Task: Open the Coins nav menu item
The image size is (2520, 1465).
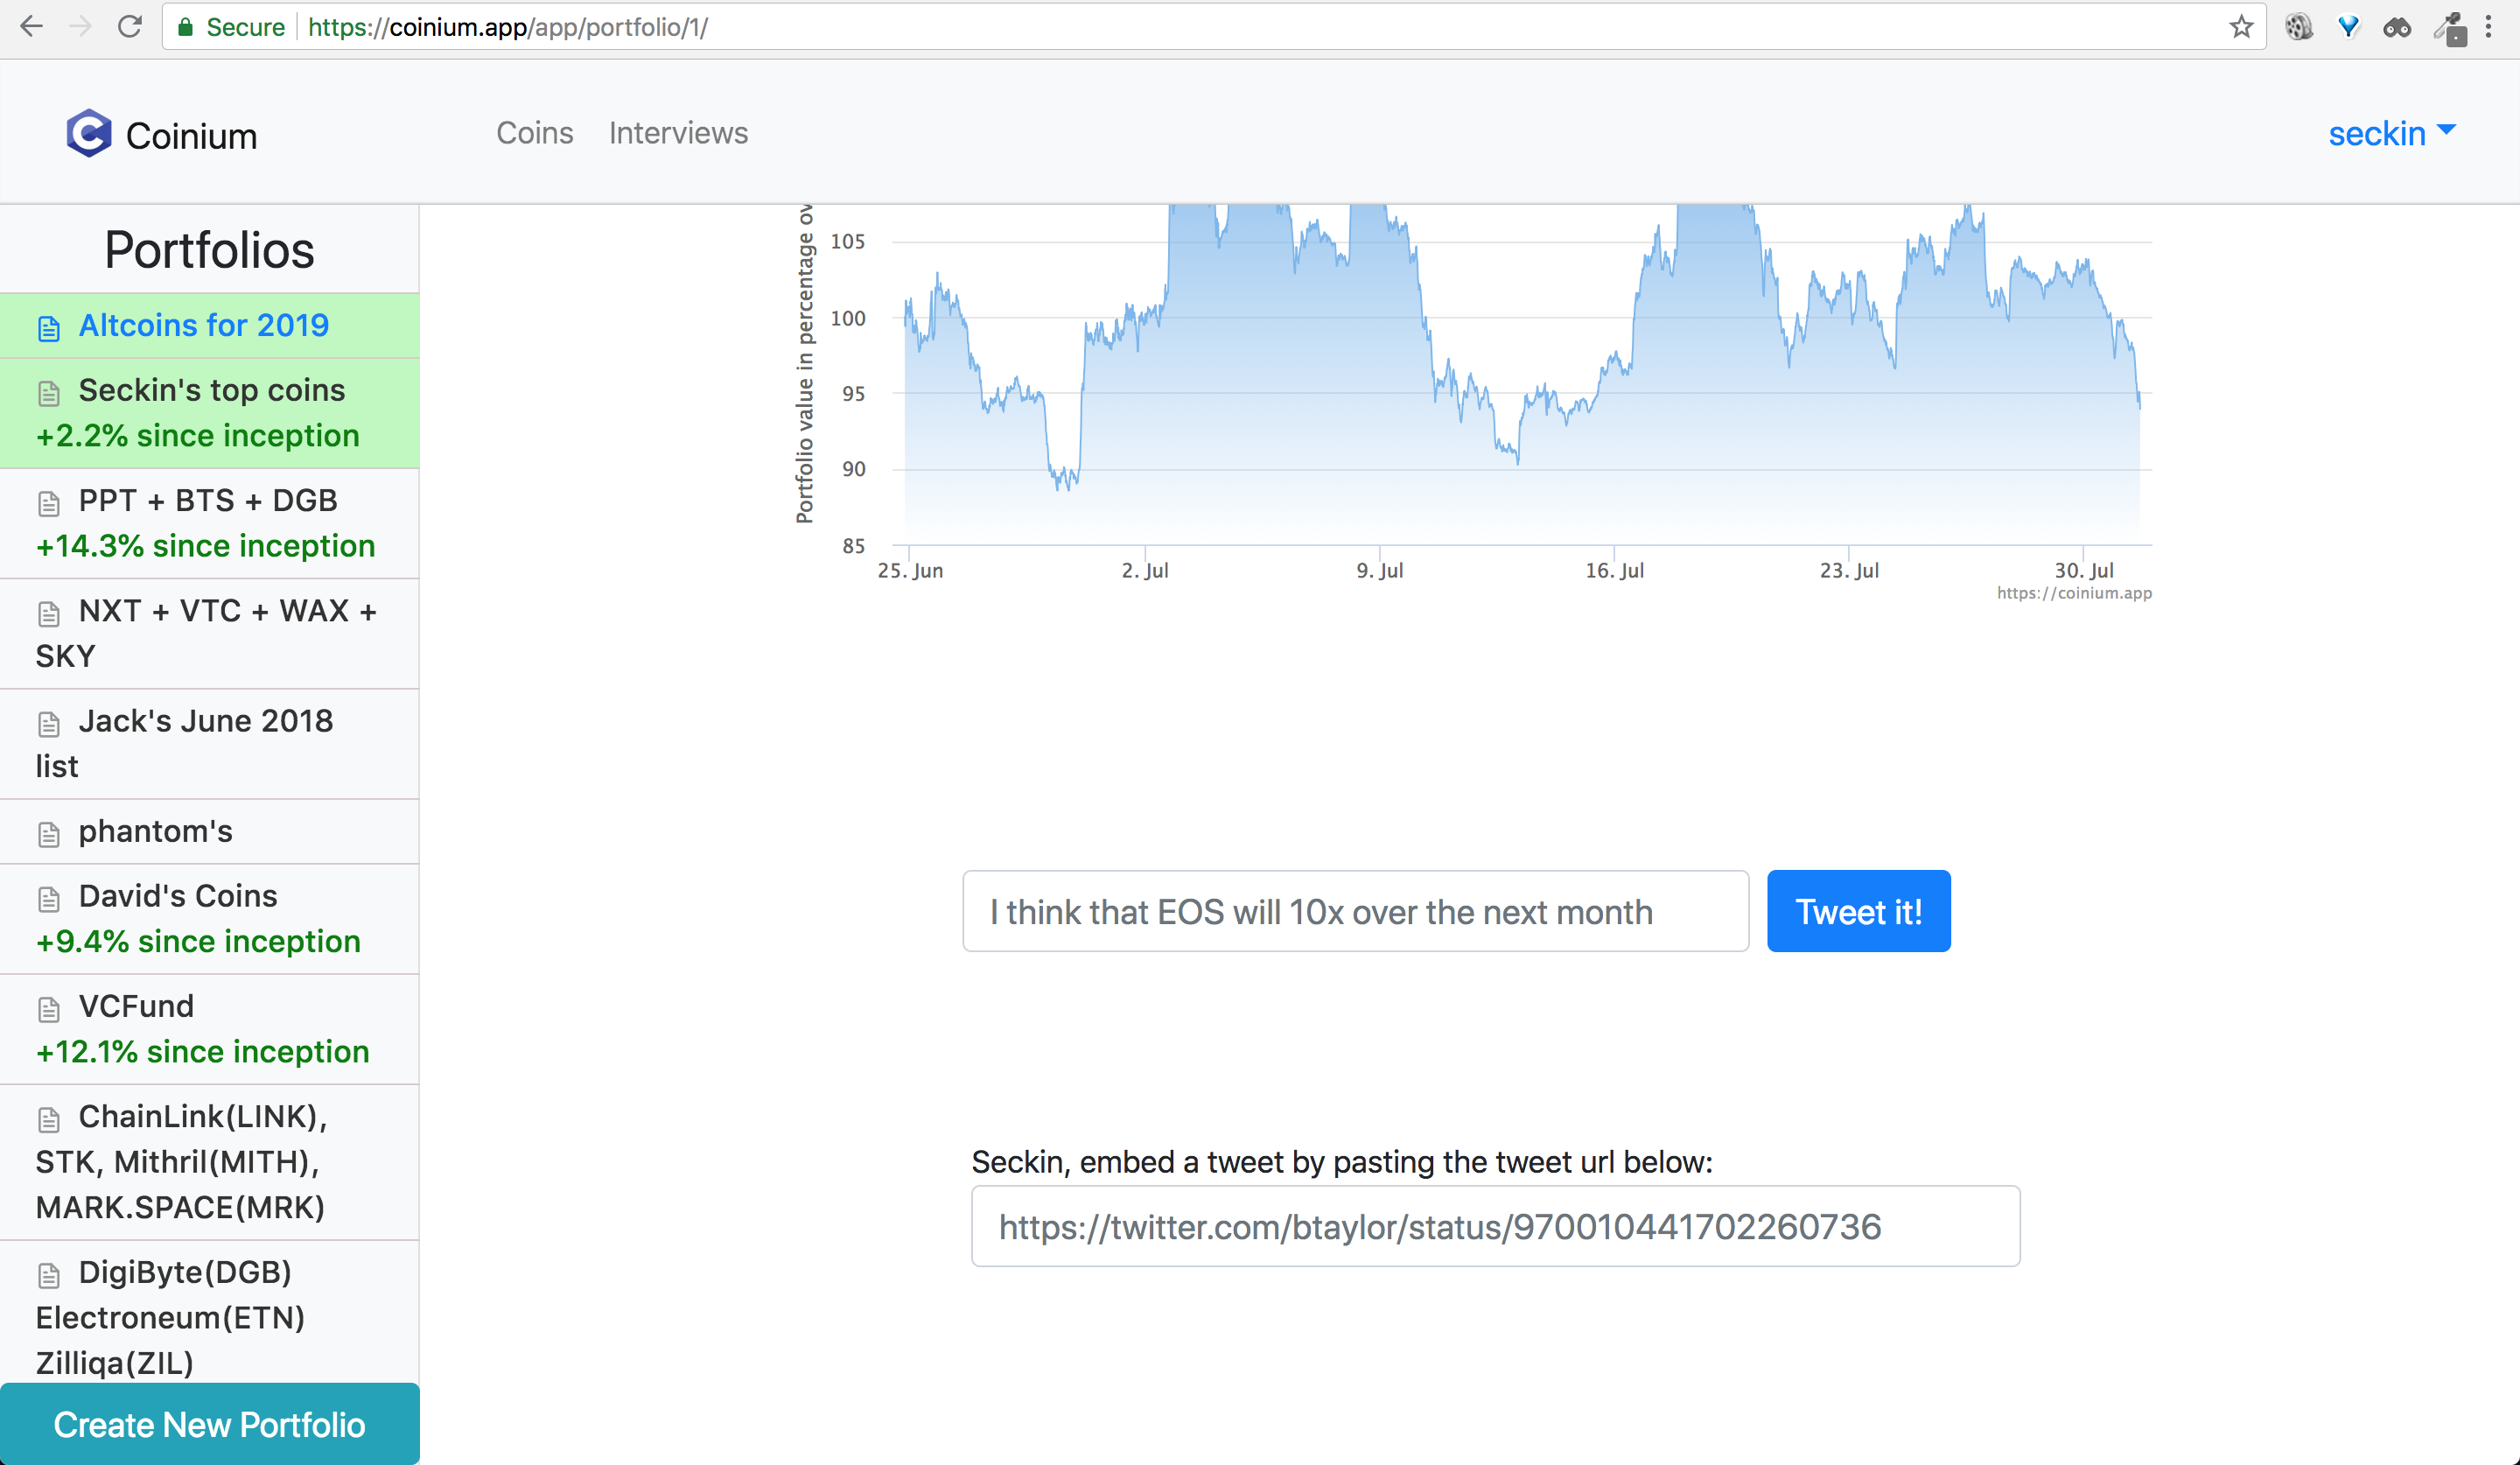Action: click(534, 133)
